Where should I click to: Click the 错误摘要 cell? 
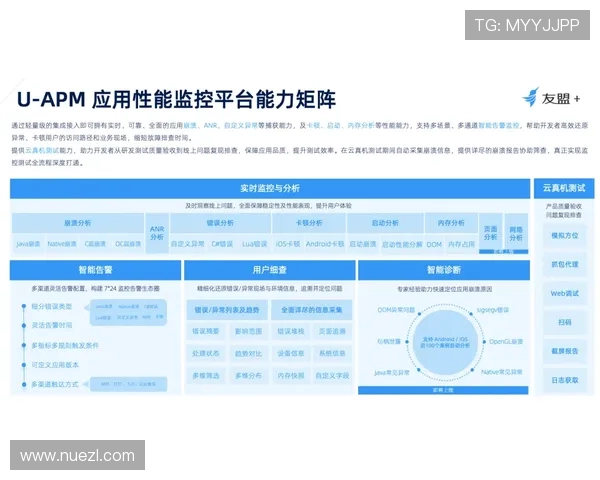click(206, 331)
